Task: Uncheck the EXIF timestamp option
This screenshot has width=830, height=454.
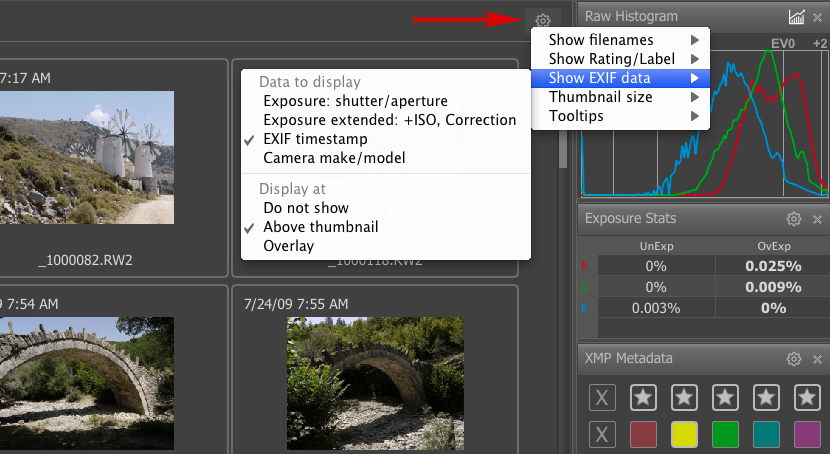Action: 315,139
